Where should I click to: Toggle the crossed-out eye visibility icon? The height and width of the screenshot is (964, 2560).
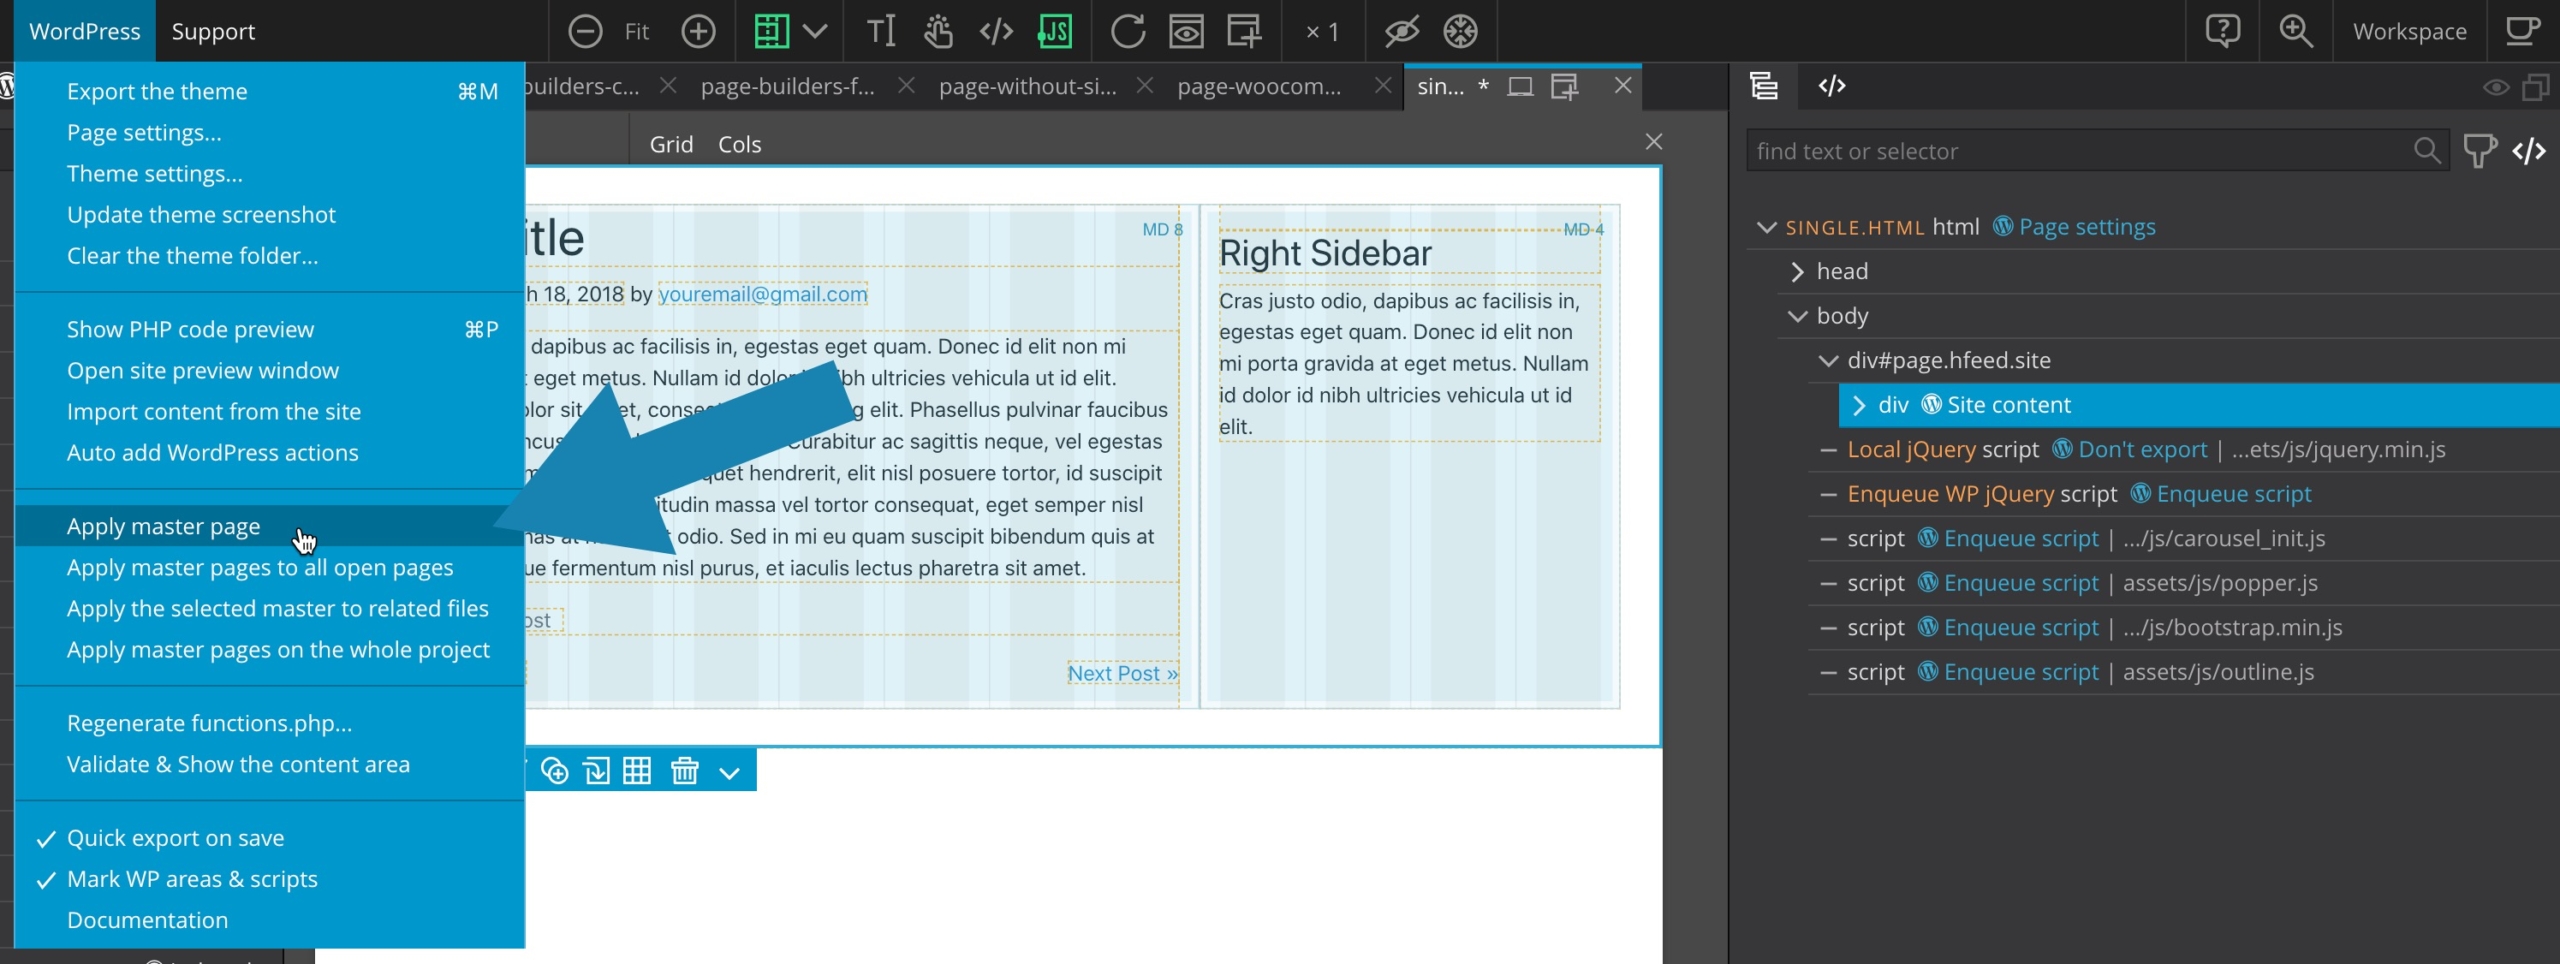(x=1402, y=31)
